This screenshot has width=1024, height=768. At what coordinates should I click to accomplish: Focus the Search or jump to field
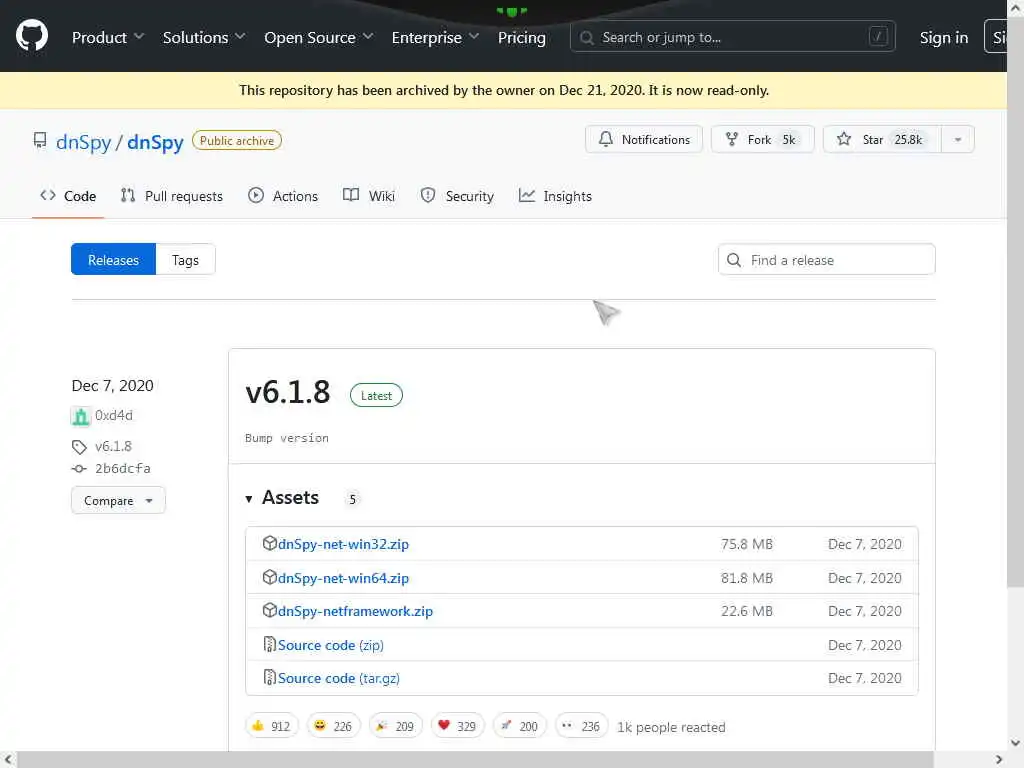click(x=733, y=37)
